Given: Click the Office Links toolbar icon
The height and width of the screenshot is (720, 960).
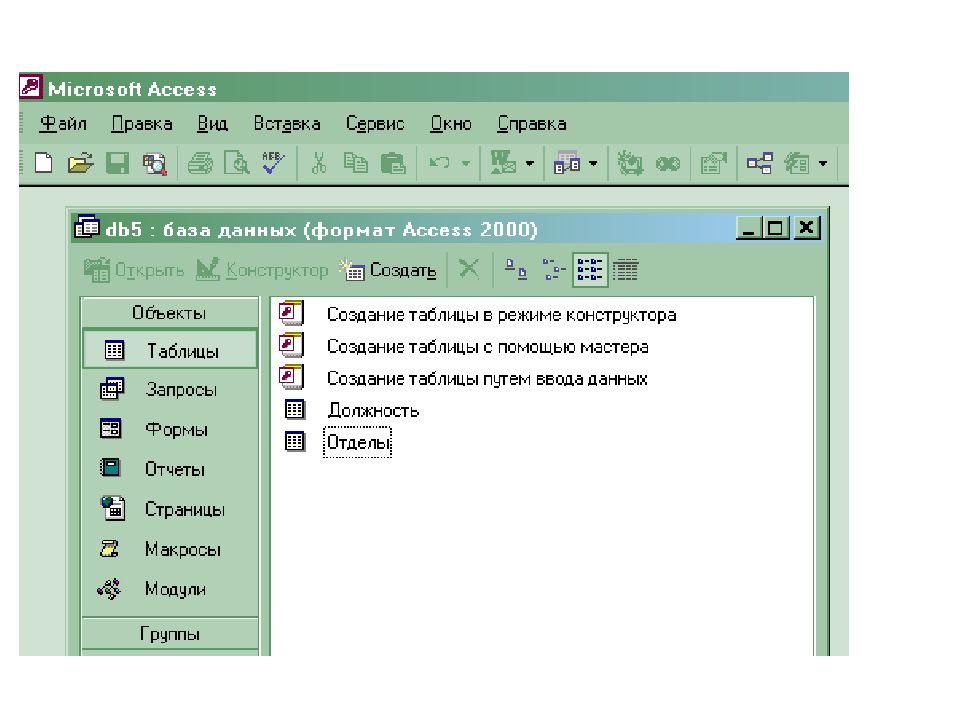Looking at the screenshot, I should 503,163.
